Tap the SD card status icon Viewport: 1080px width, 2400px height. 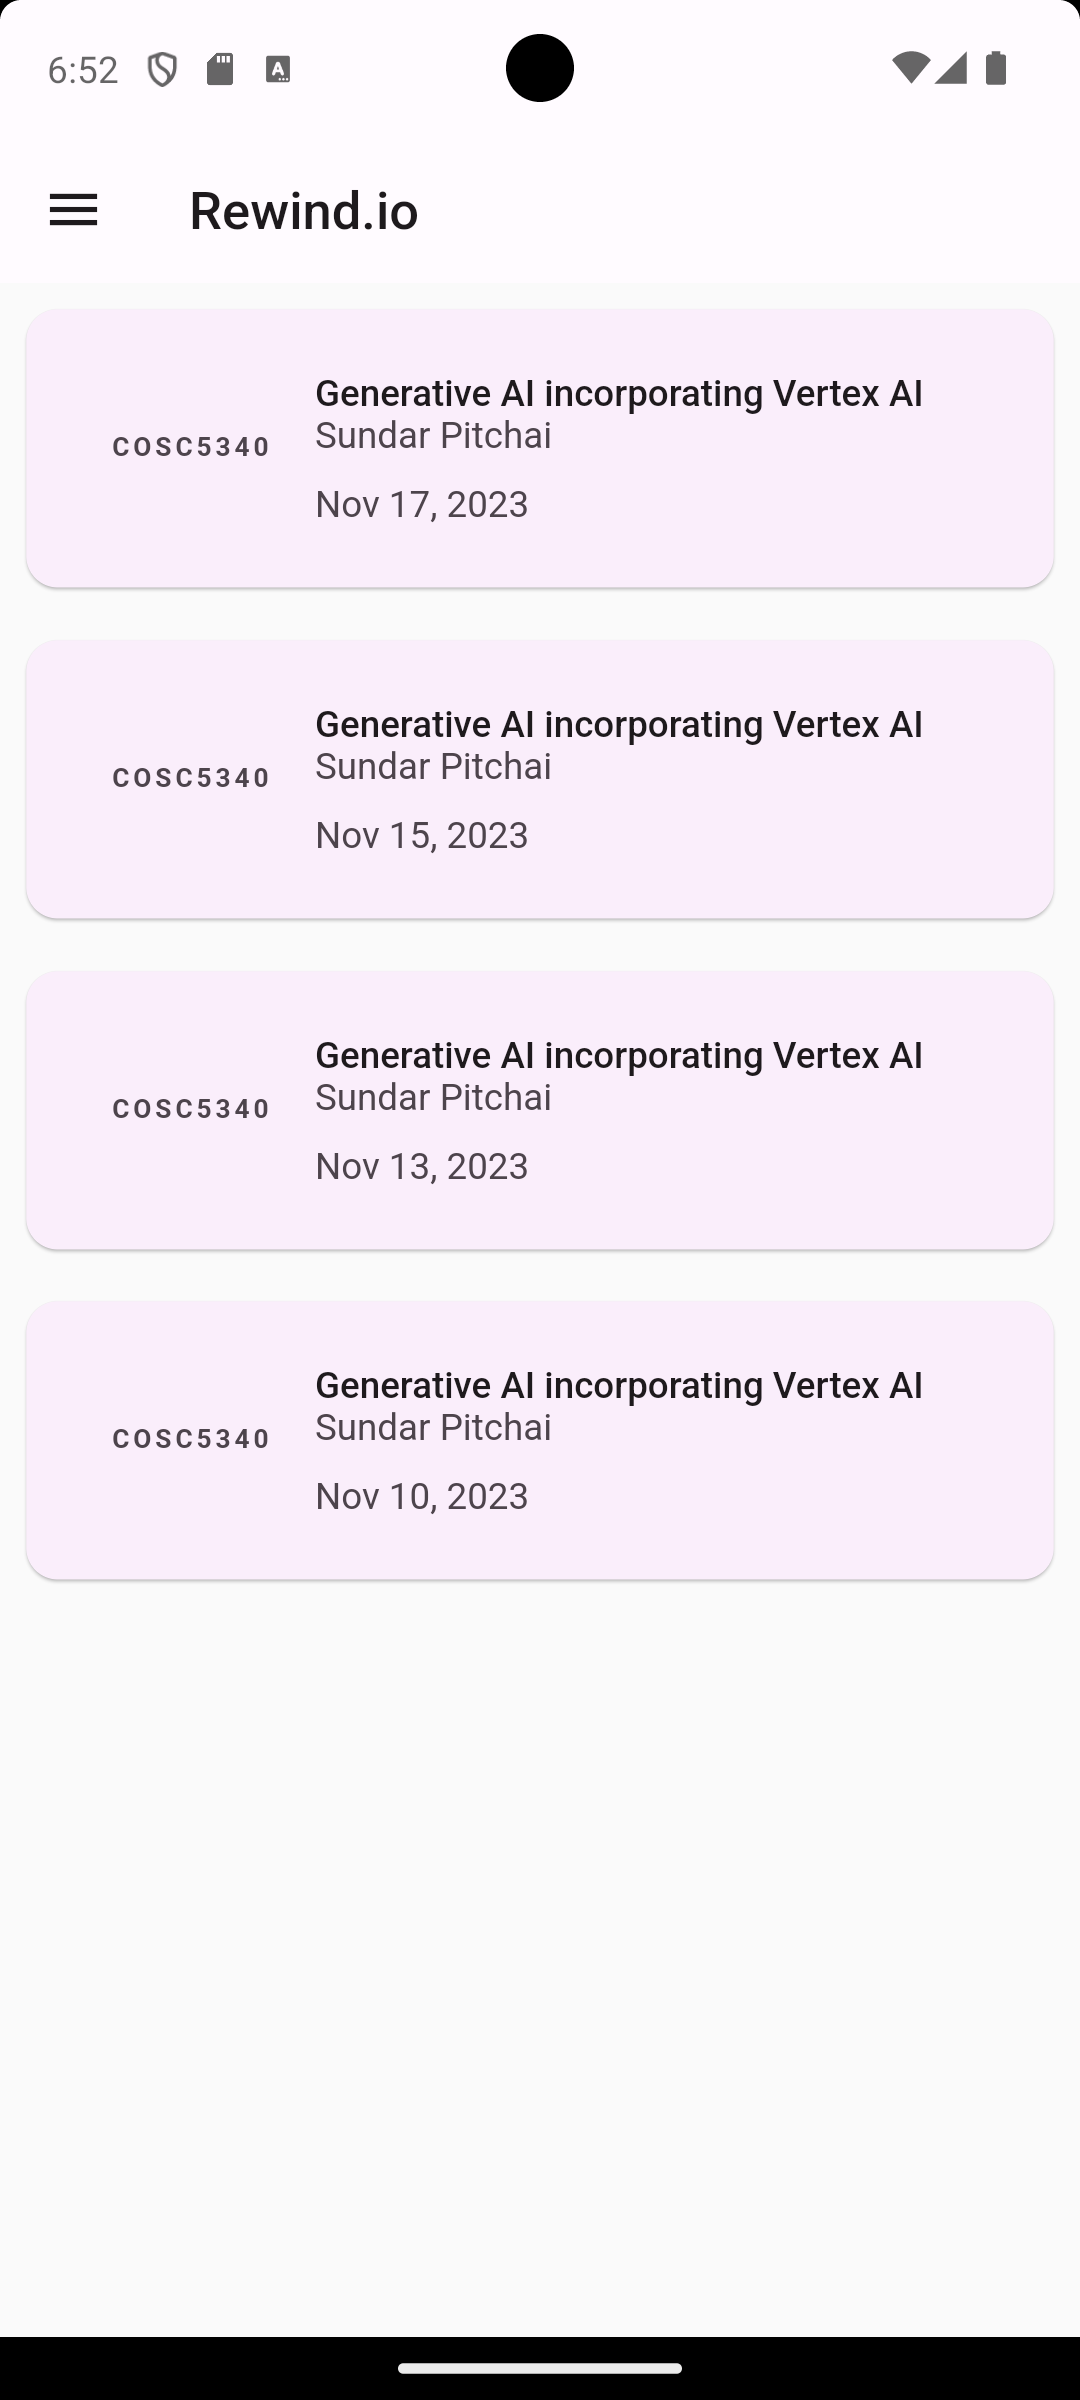[220, 69]
